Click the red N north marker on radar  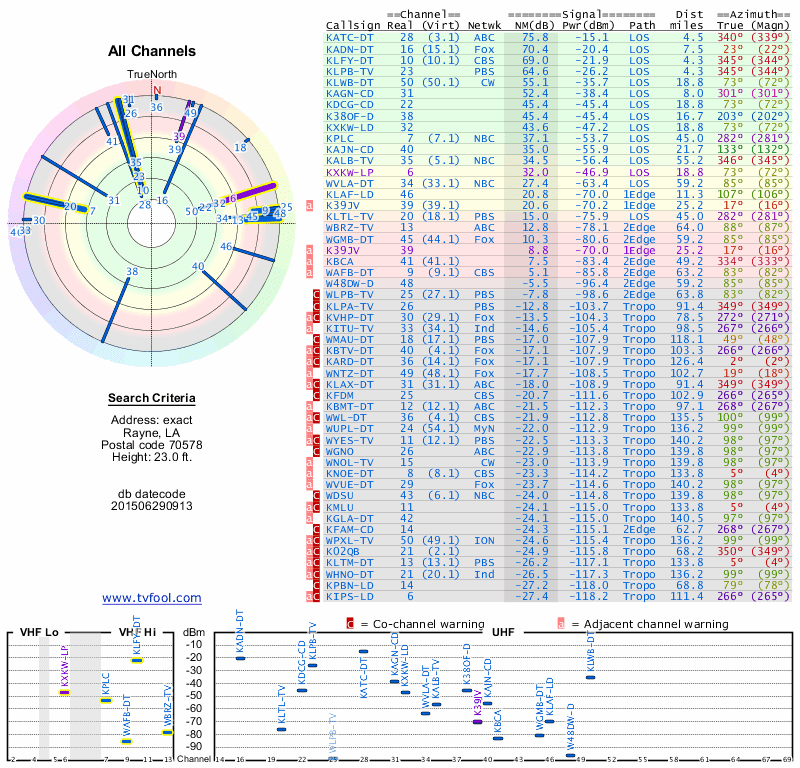click(157, 91)
